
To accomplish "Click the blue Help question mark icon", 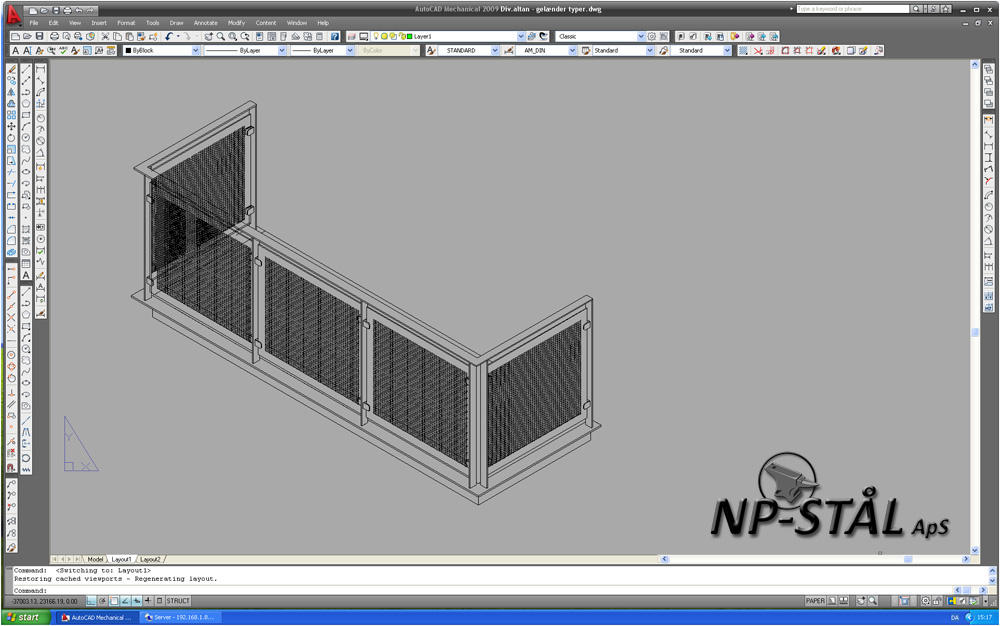I will tap(335, 36).
